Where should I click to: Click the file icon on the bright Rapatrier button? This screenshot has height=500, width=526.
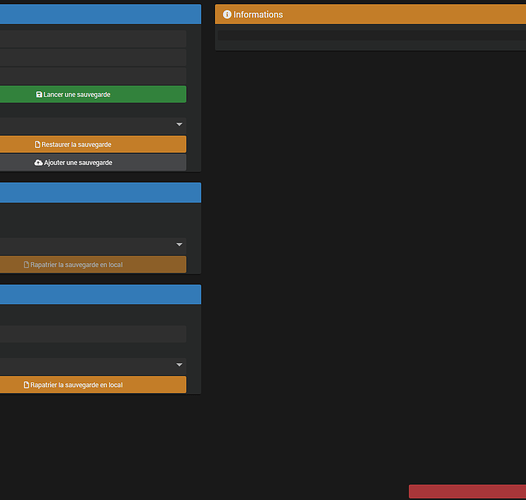click(x=26, y=385)
